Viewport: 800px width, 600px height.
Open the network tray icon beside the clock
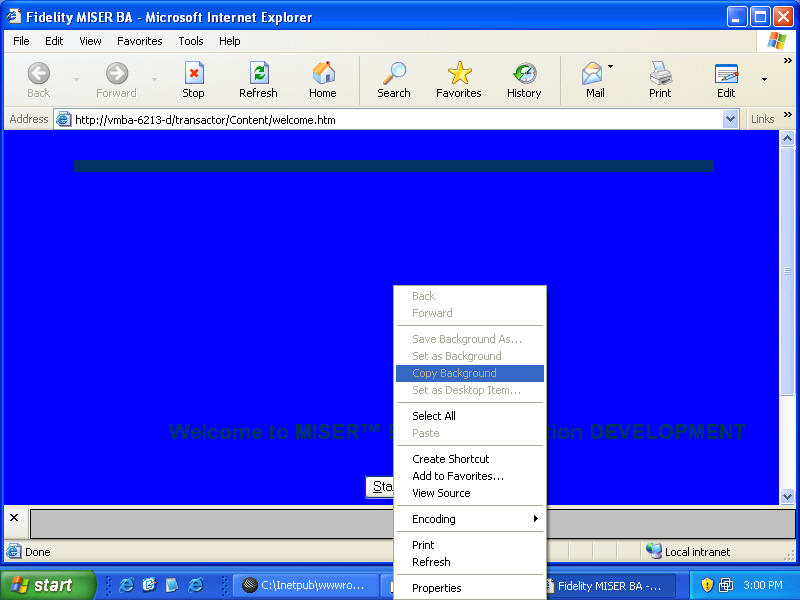click(726, 585)
